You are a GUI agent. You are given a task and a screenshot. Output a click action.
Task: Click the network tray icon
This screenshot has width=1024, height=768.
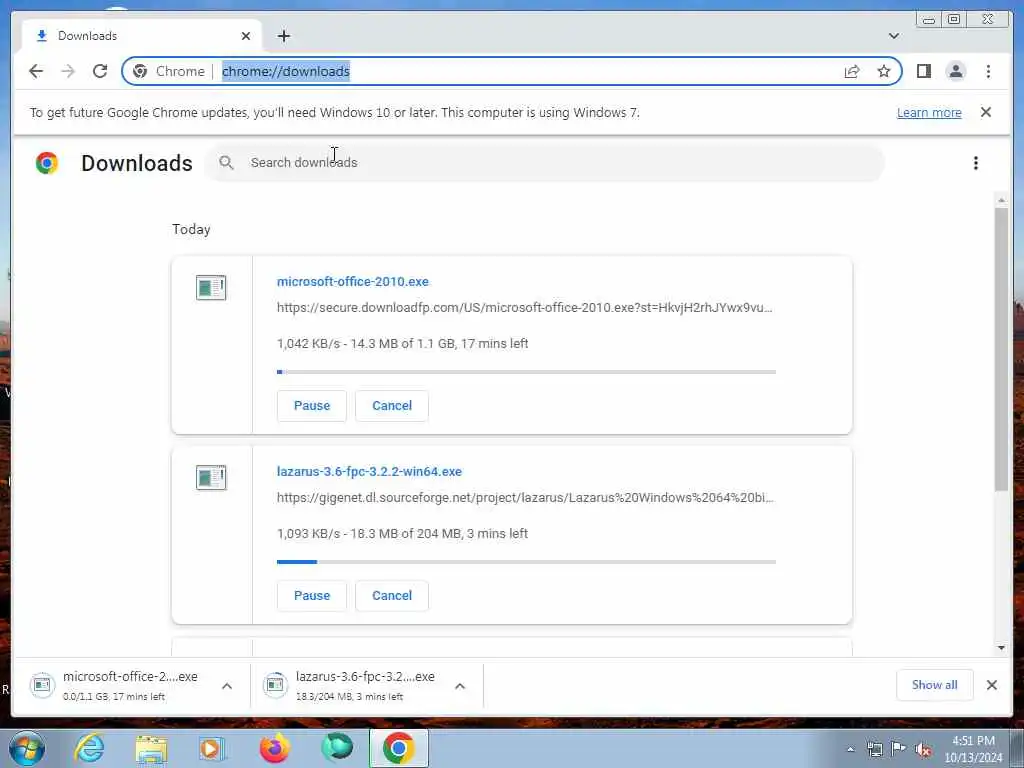[x=874, y=749]
